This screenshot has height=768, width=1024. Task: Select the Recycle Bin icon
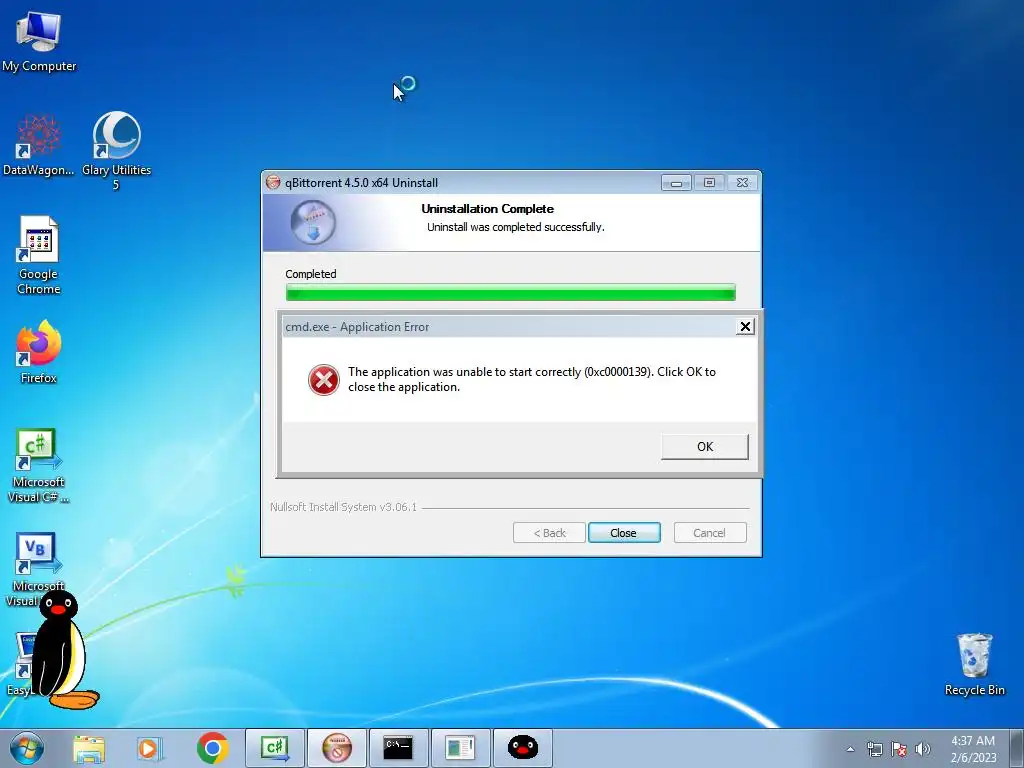(974, 664)
